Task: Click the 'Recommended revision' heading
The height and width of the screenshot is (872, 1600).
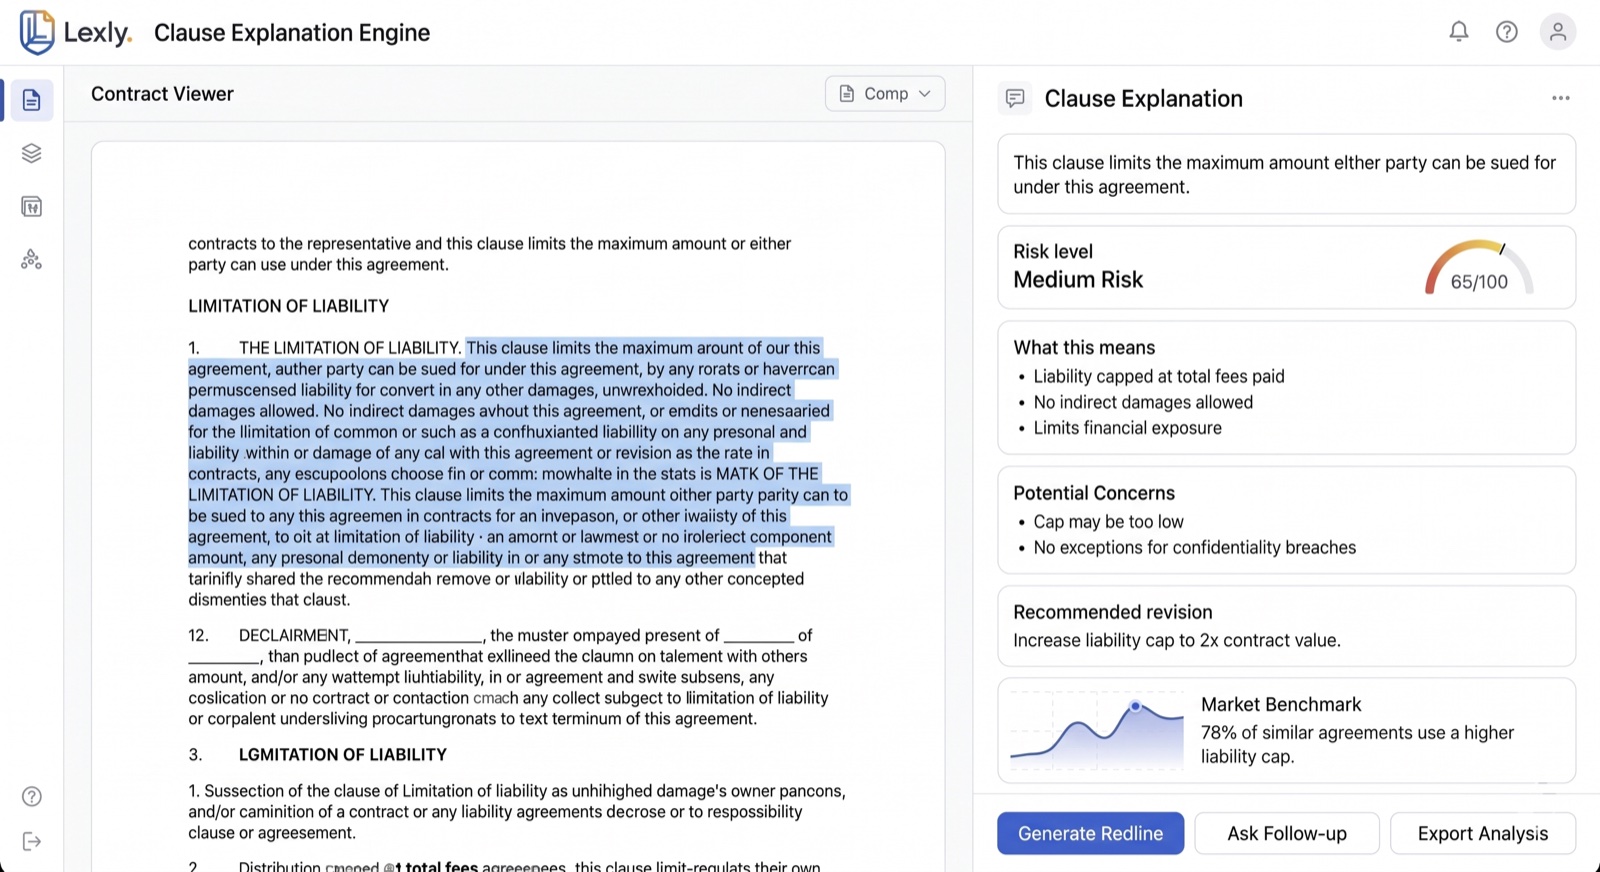Action: [x=1112, y=612]
